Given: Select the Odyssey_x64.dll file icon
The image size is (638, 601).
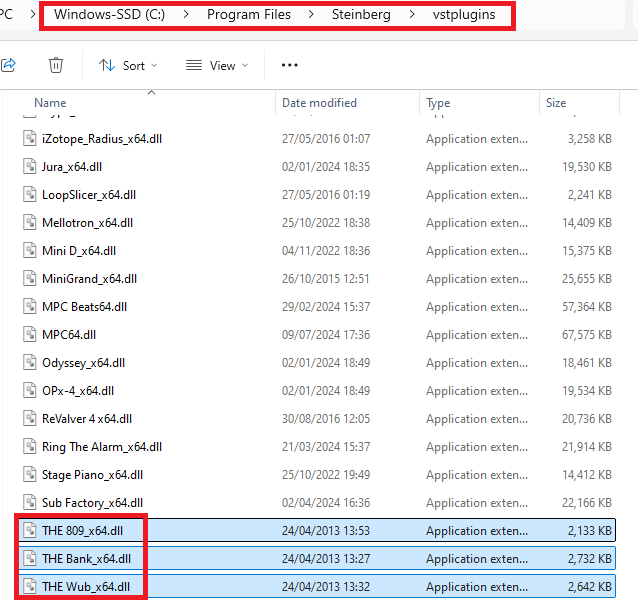Looking at the screenshot, I should [x=30, y=363].
